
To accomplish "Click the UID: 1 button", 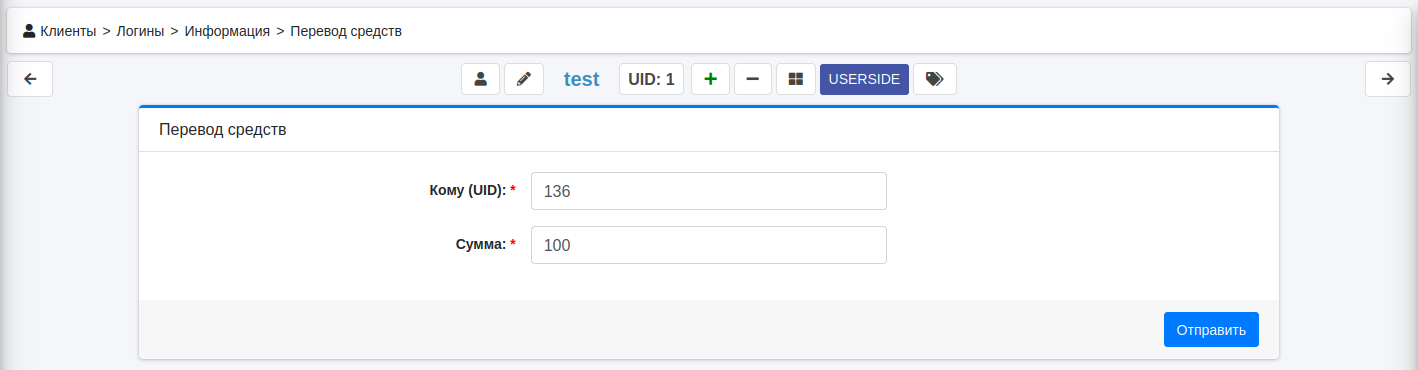I will (651, 79).
